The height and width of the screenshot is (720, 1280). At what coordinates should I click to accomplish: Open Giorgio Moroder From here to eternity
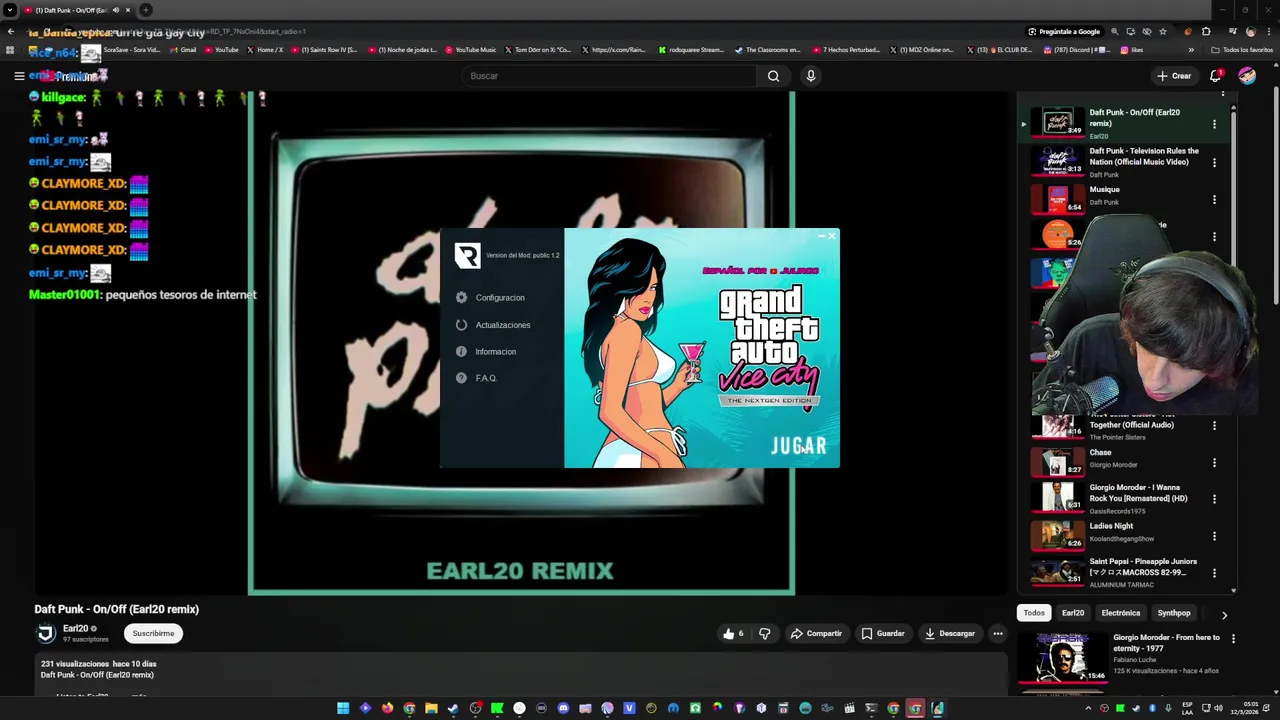pos(1166,642)
